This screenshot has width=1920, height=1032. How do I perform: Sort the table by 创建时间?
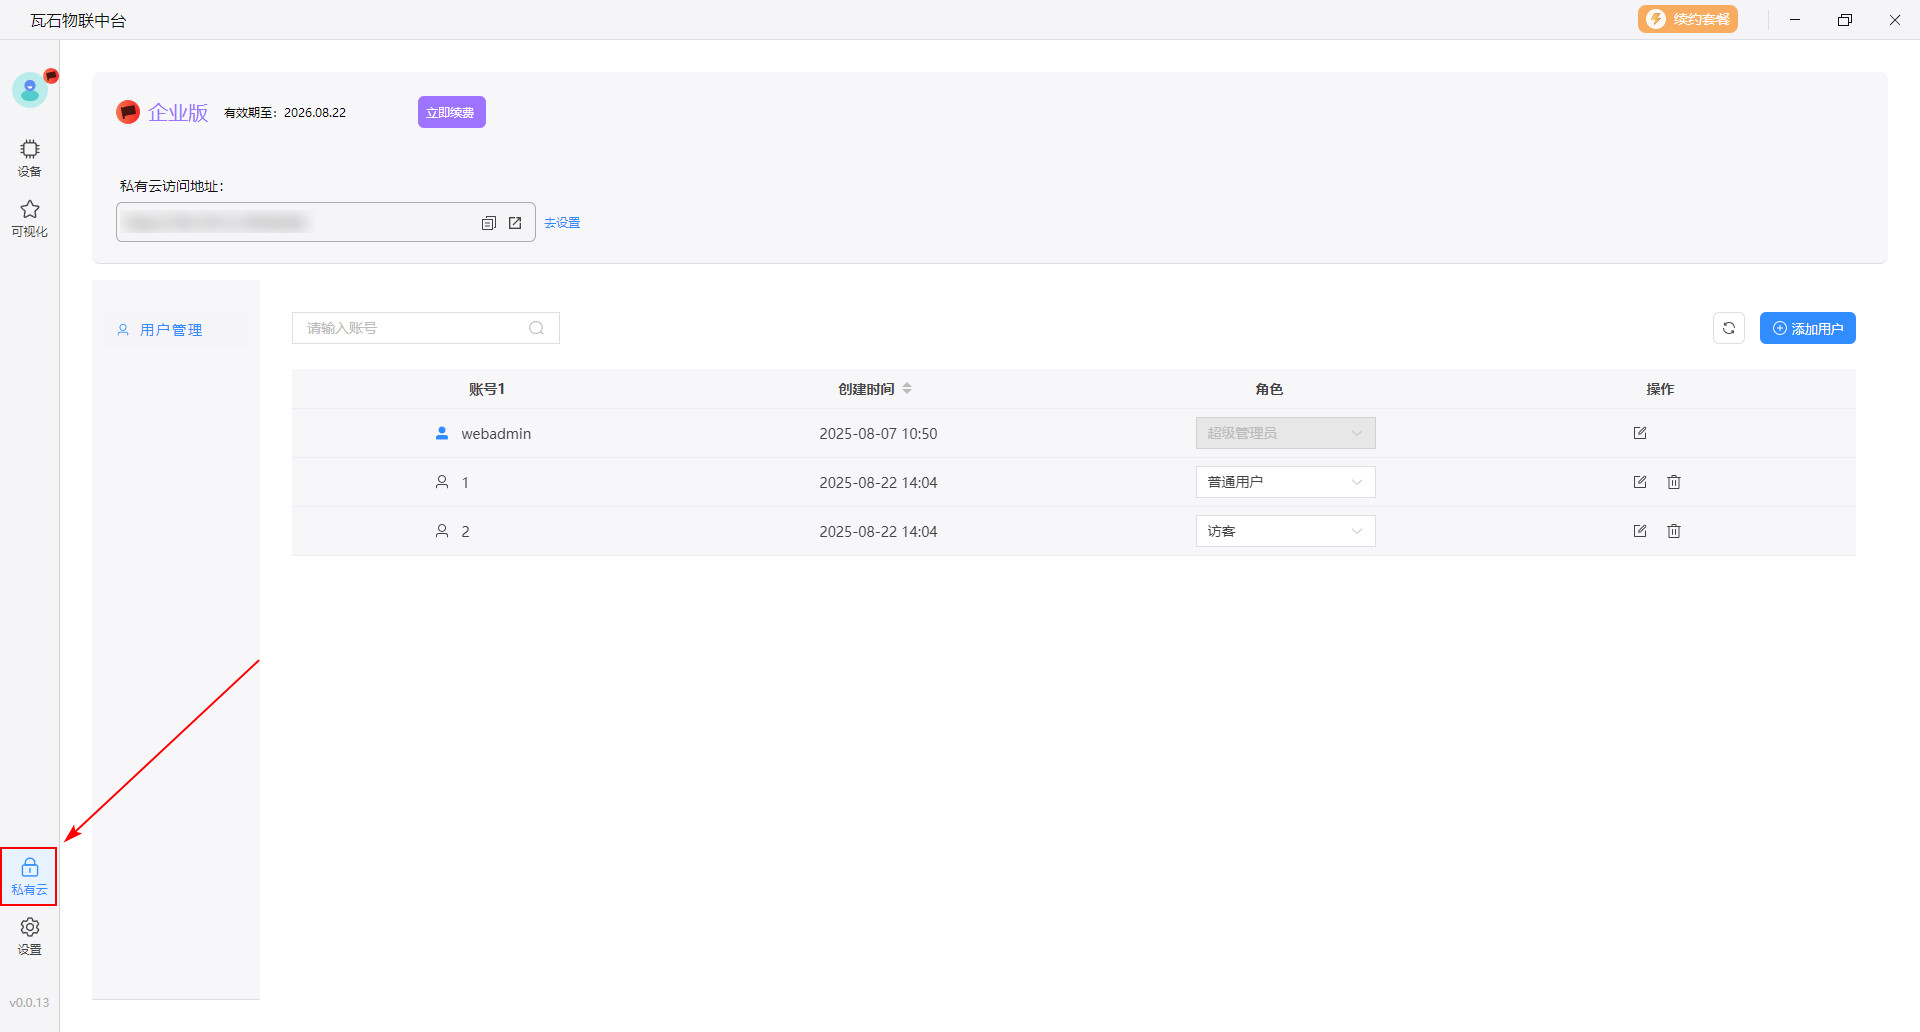pyautogui.click(x=906, y=388)
